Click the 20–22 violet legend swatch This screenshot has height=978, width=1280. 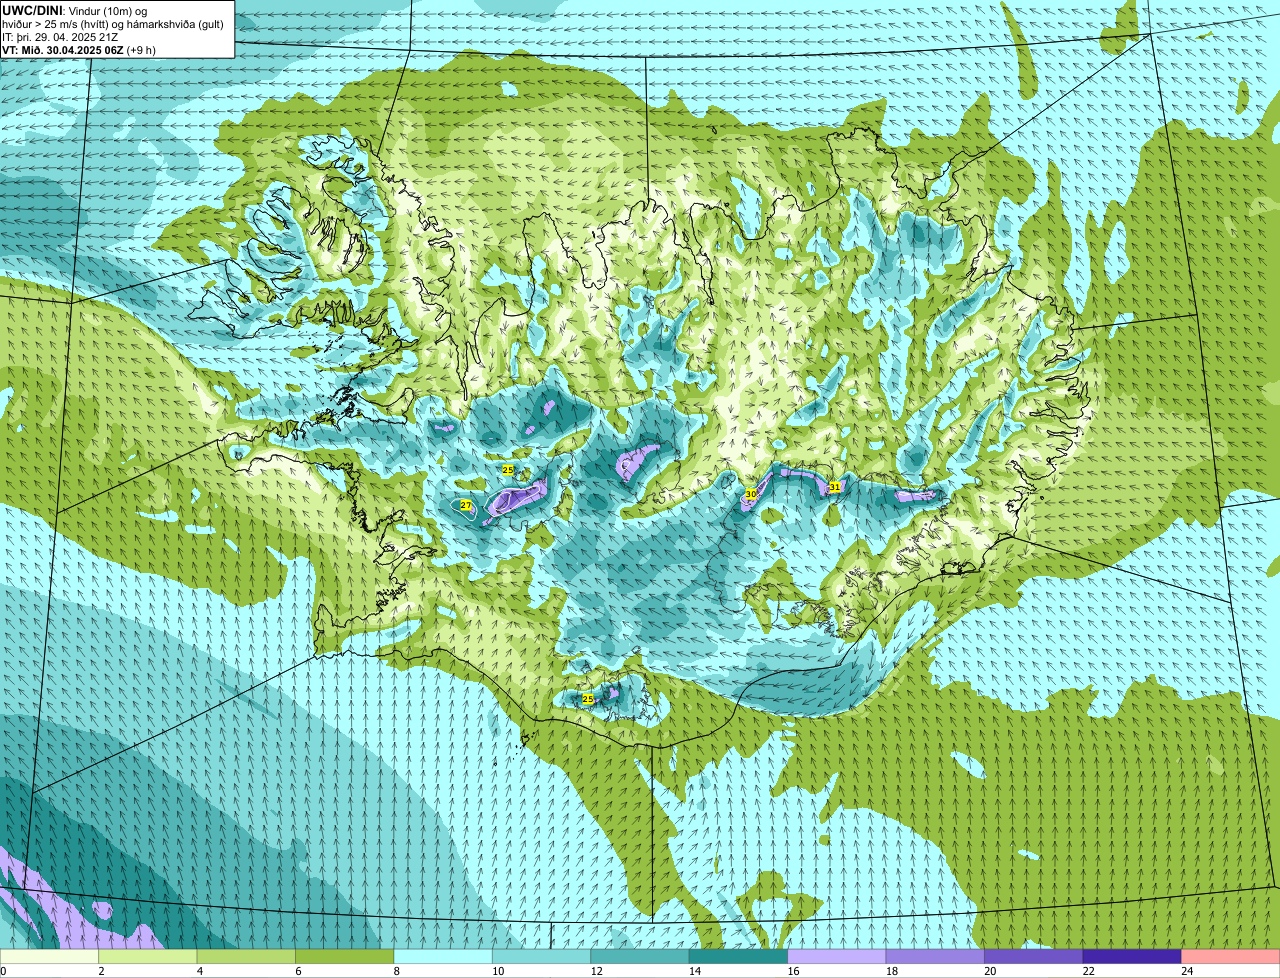tap(1033, 956)
